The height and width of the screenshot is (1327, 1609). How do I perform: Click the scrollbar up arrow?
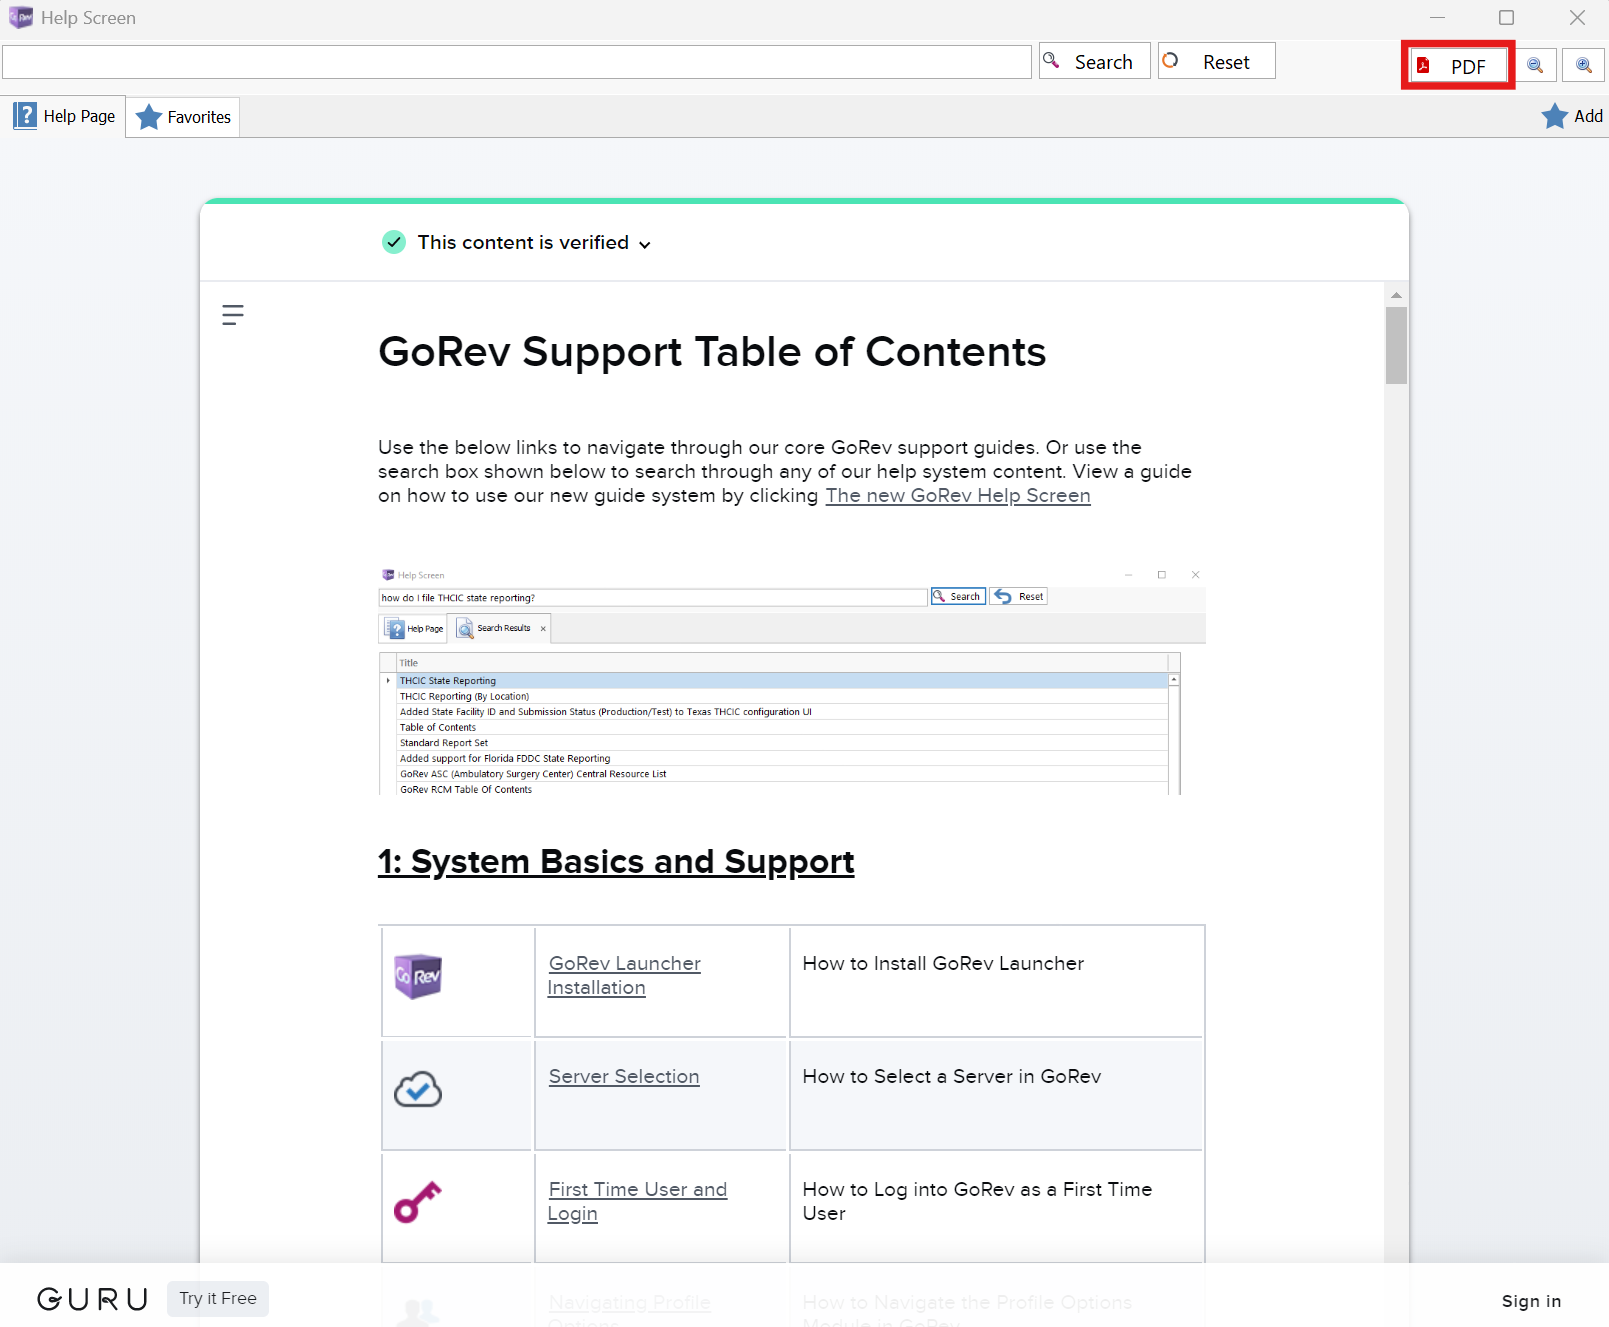point(1396,295)
